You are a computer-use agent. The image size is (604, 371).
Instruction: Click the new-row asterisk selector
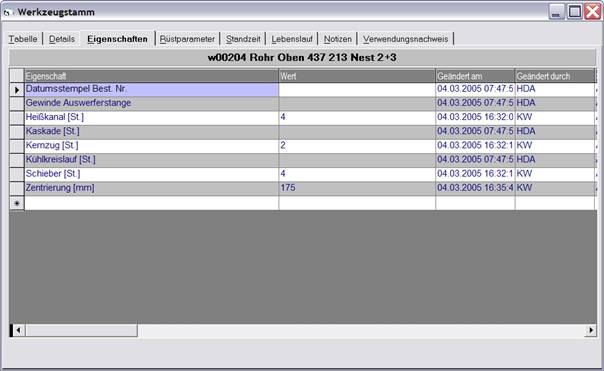tap(17, 203)
